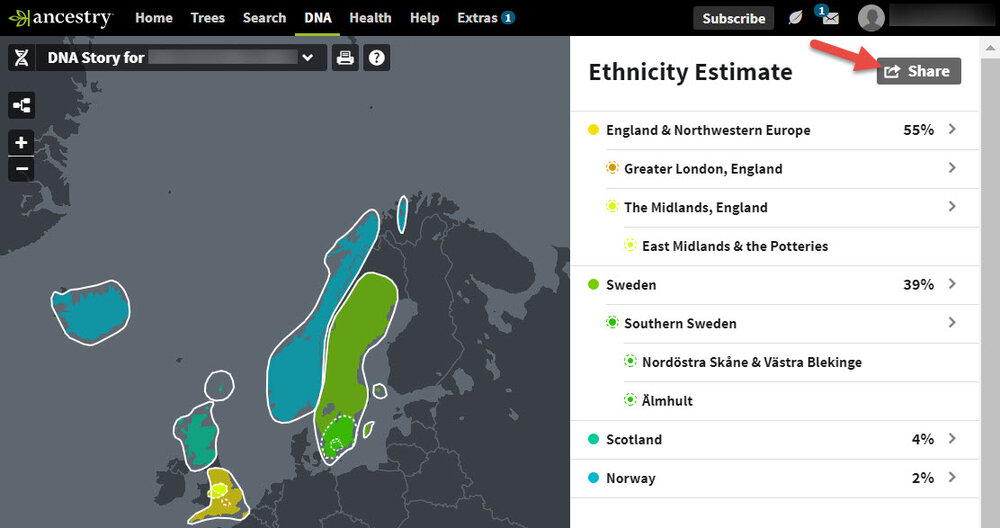Click The Midlands community icon
Viewport: 1000px width, 528px height.
tap(612, 207)
